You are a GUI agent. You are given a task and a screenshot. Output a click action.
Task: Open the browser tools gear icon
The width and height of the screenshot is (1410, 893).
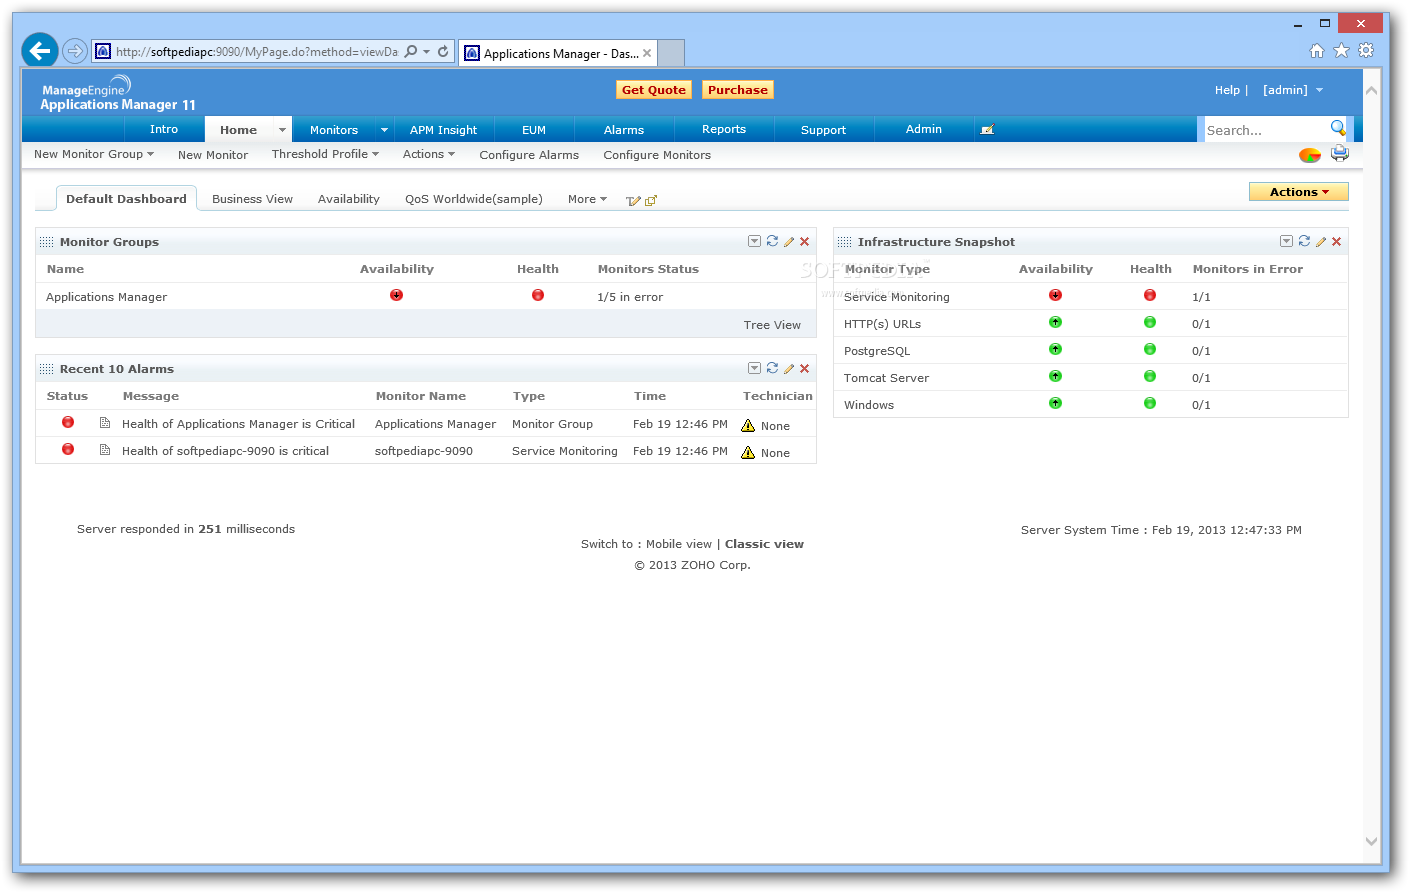[1366, 51]
